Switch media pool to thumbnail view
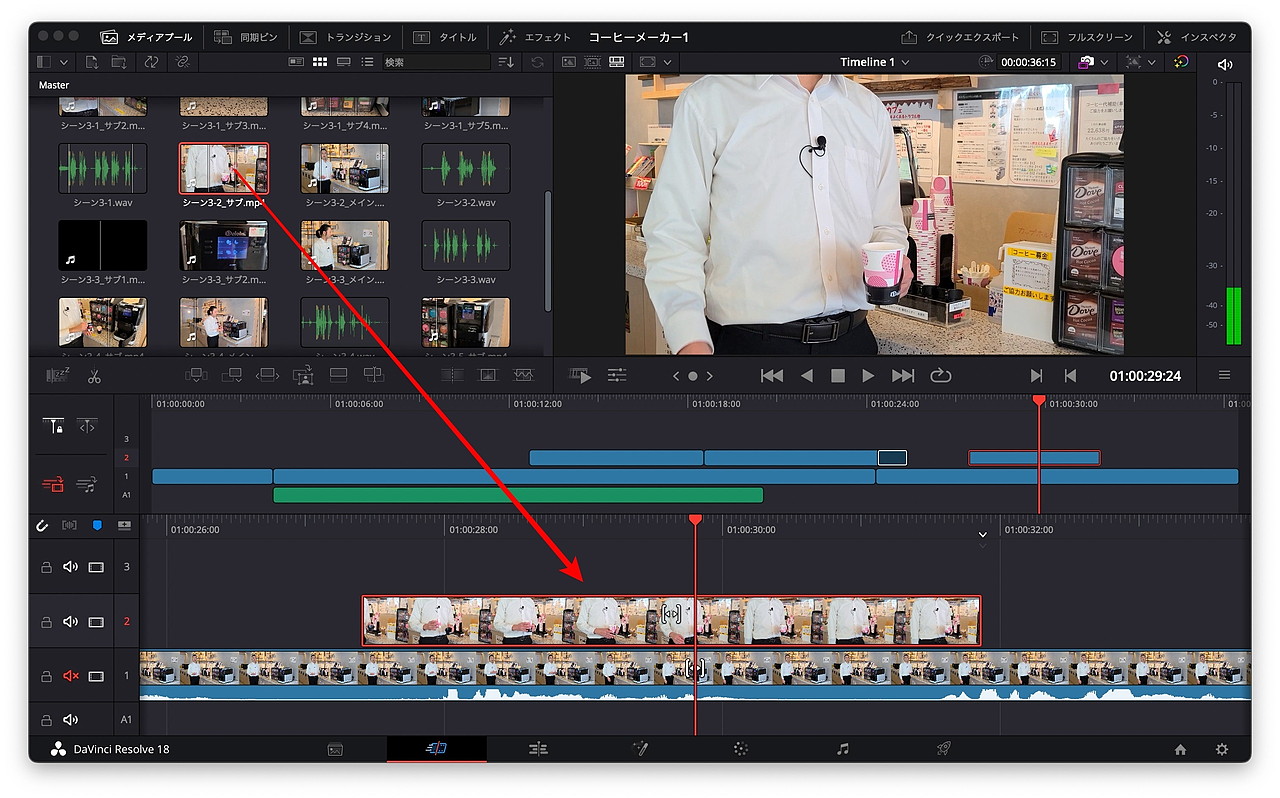The height and width of the screenshot is (798, 1280). [320, 62]
